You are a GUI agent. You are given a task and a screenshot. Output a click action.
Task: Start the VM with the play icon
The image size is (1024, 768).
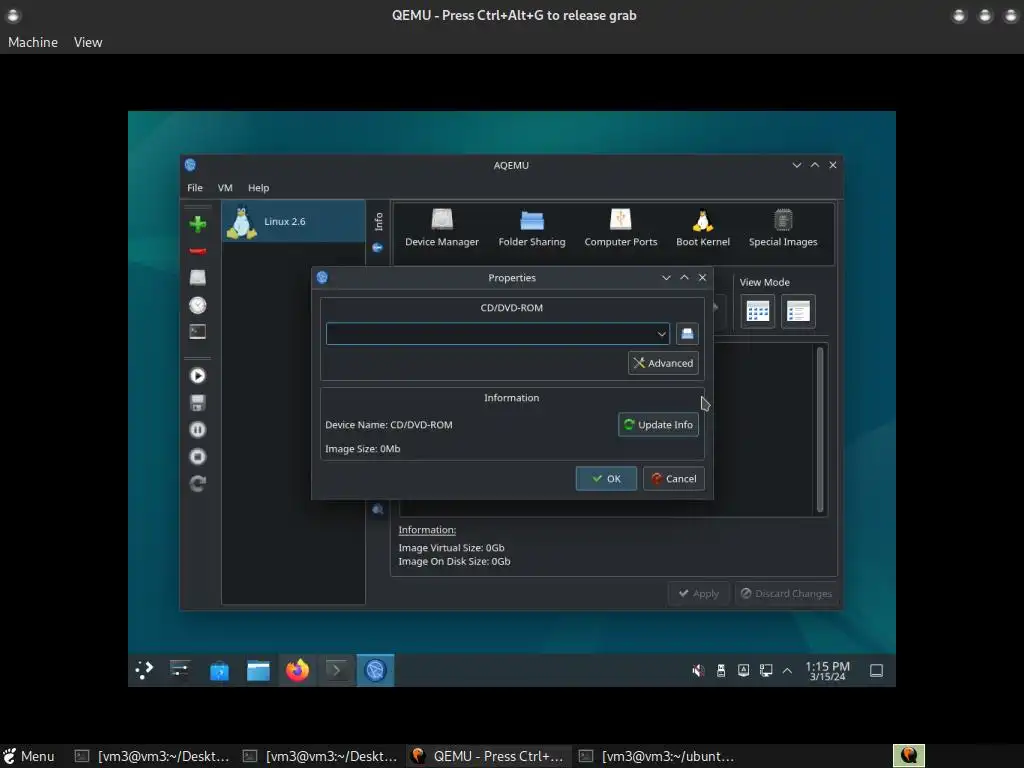(197, 376)
